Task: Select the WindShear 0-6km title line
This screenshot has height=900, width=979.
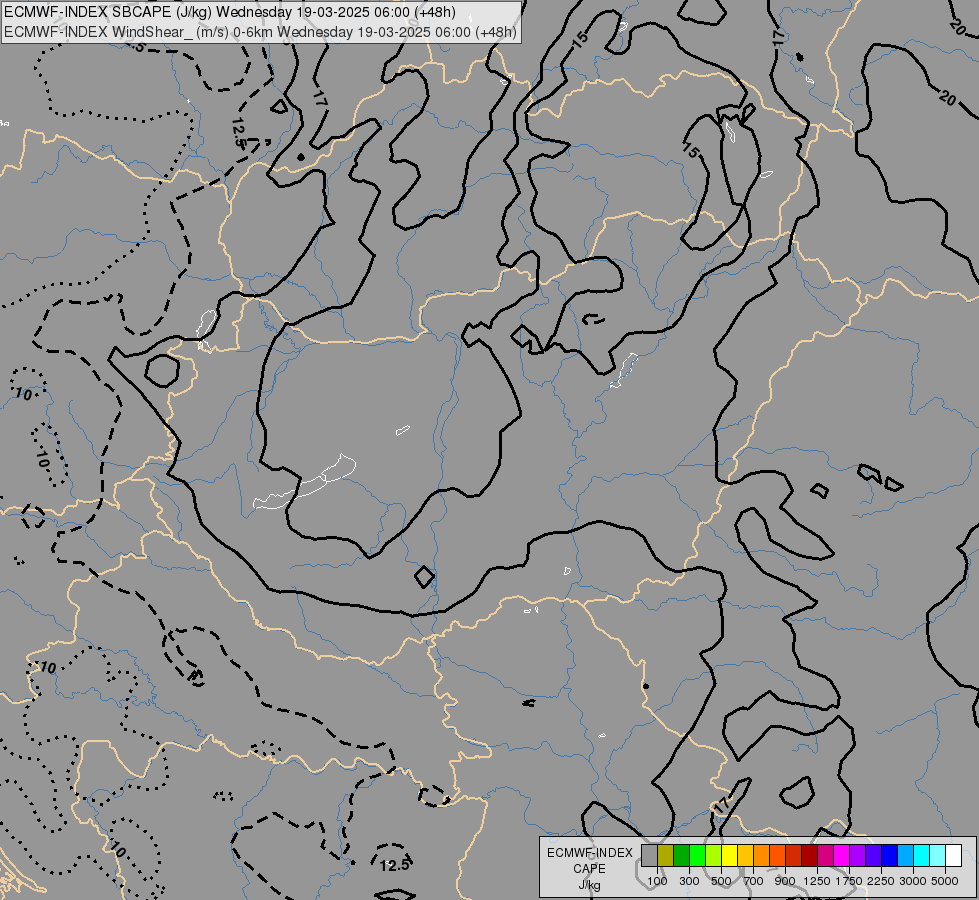Action: (260, 31)
